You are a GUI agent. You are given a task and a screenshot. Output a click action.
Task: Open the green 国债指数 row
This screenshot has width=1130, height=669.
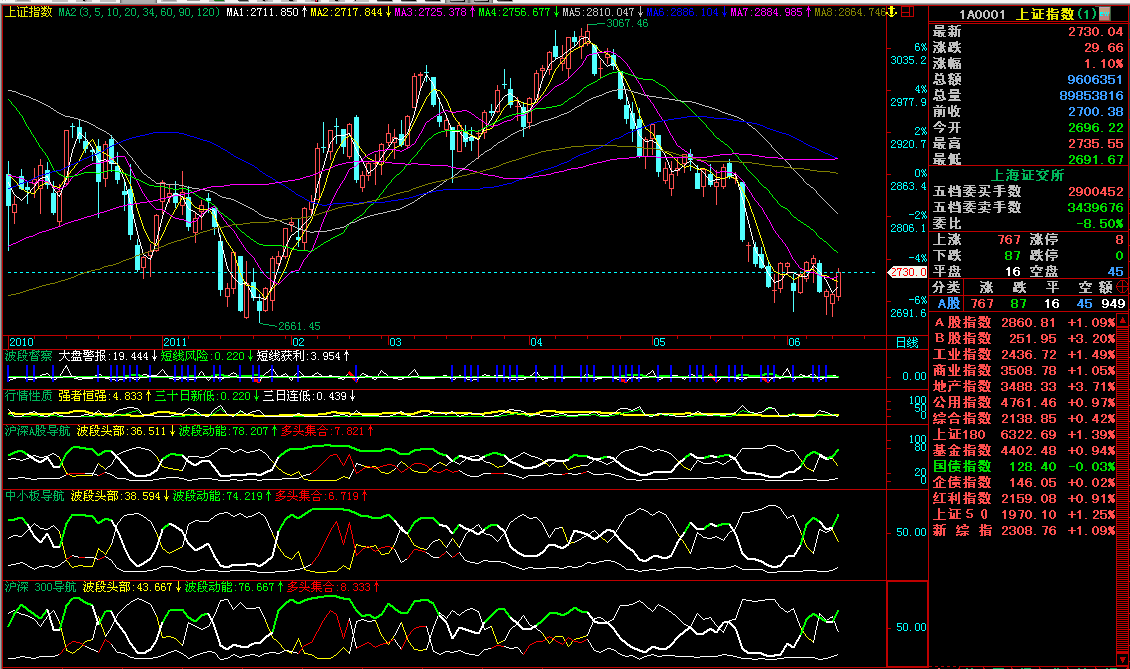(x=1024, y=466)
